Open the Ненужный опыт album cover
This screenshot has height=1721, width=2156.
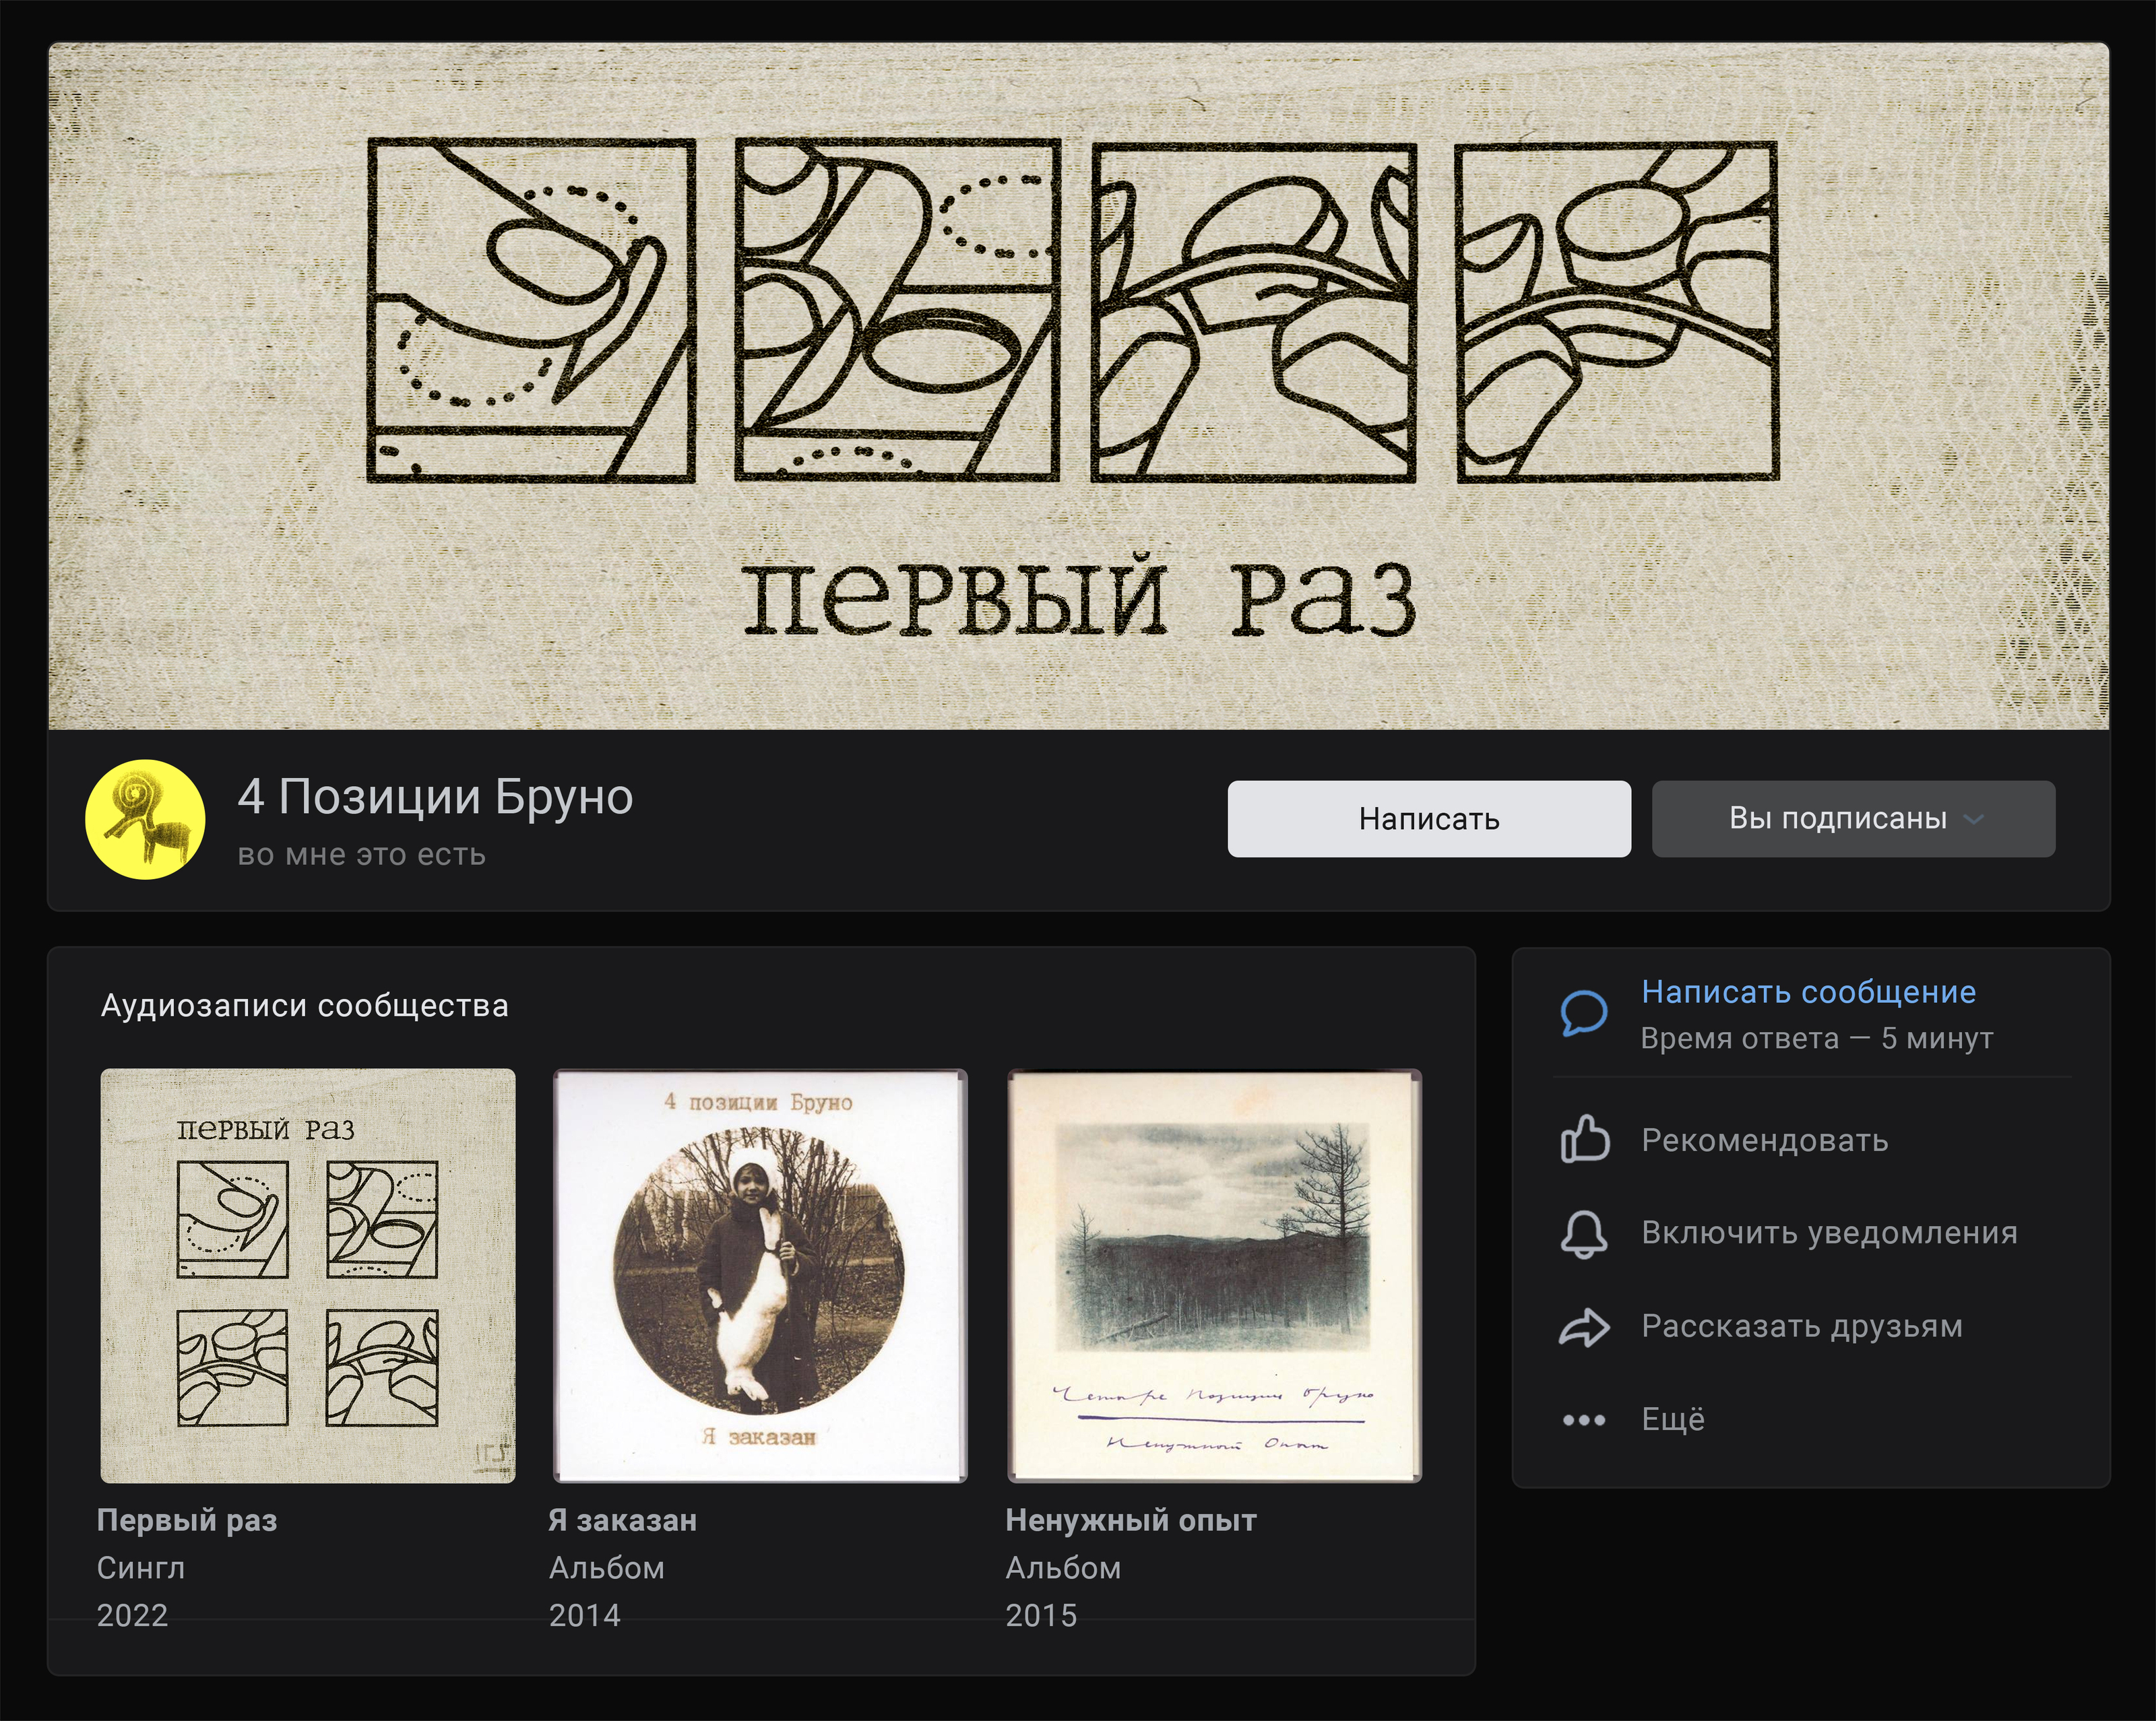(1214, 1275)
